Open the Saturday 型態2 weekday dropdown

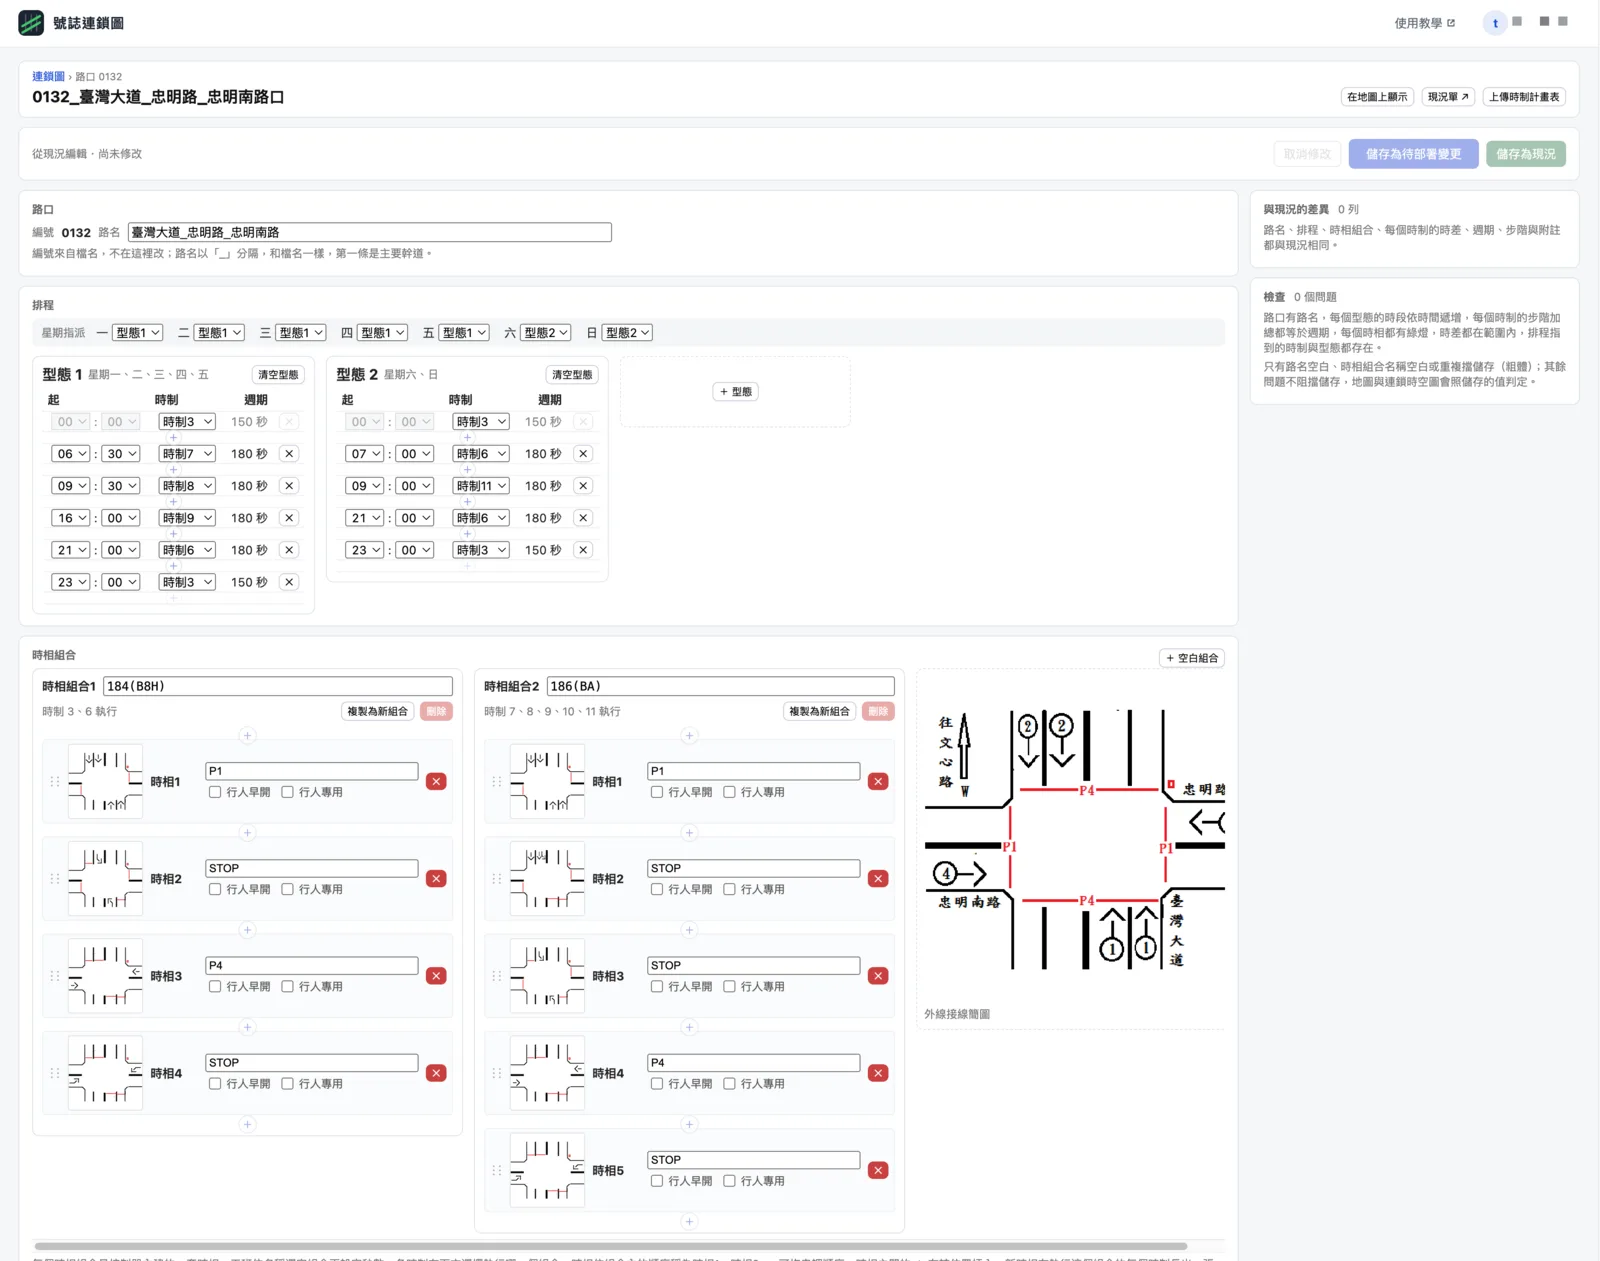546,333
